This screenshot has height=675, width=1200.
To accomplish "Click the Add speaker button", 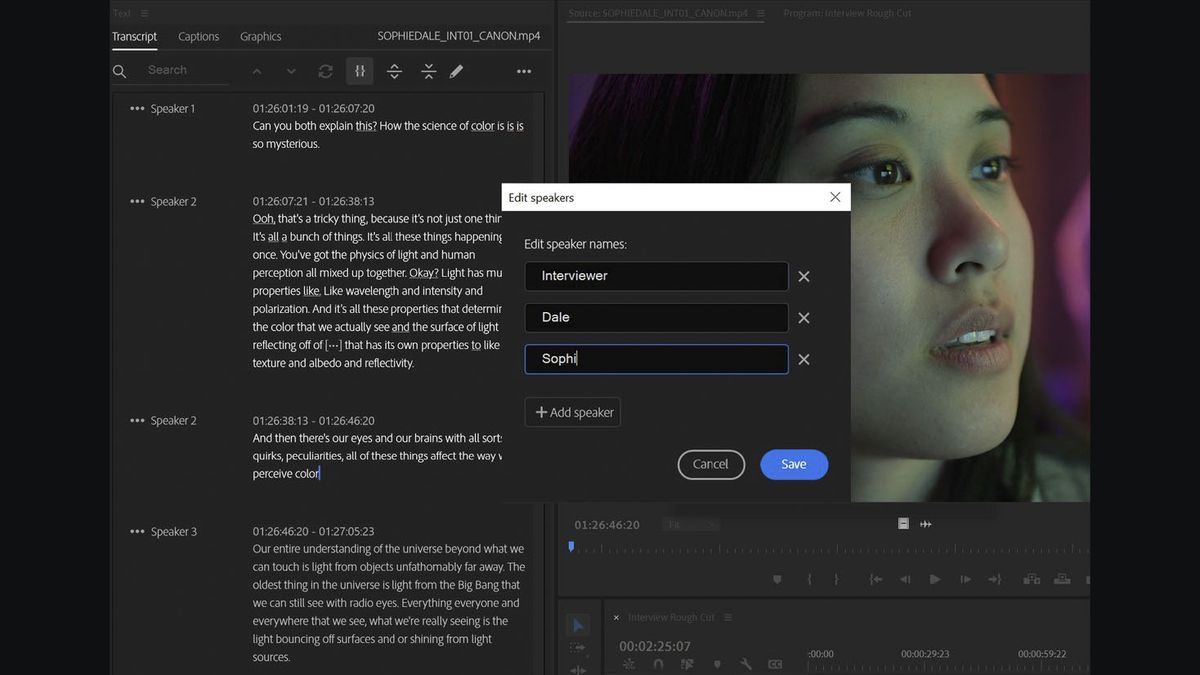I will point(573,412).
